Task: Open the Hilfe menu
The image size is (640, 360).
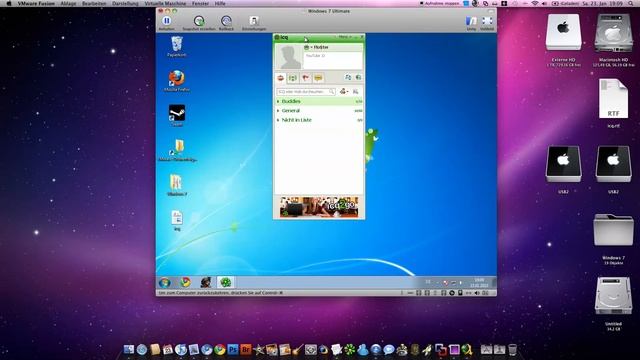Action: (x=220, y=3)
